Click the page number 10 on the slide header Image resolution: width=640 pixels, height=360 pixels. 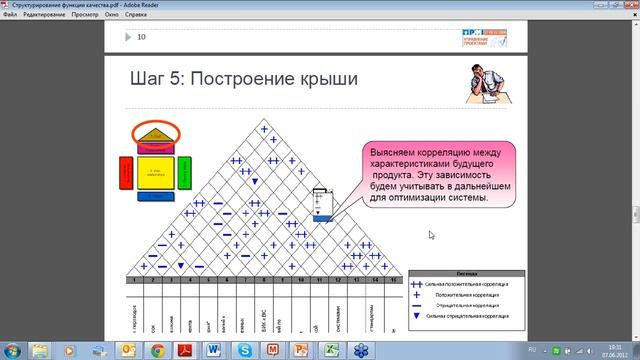(x=141, y=37)
